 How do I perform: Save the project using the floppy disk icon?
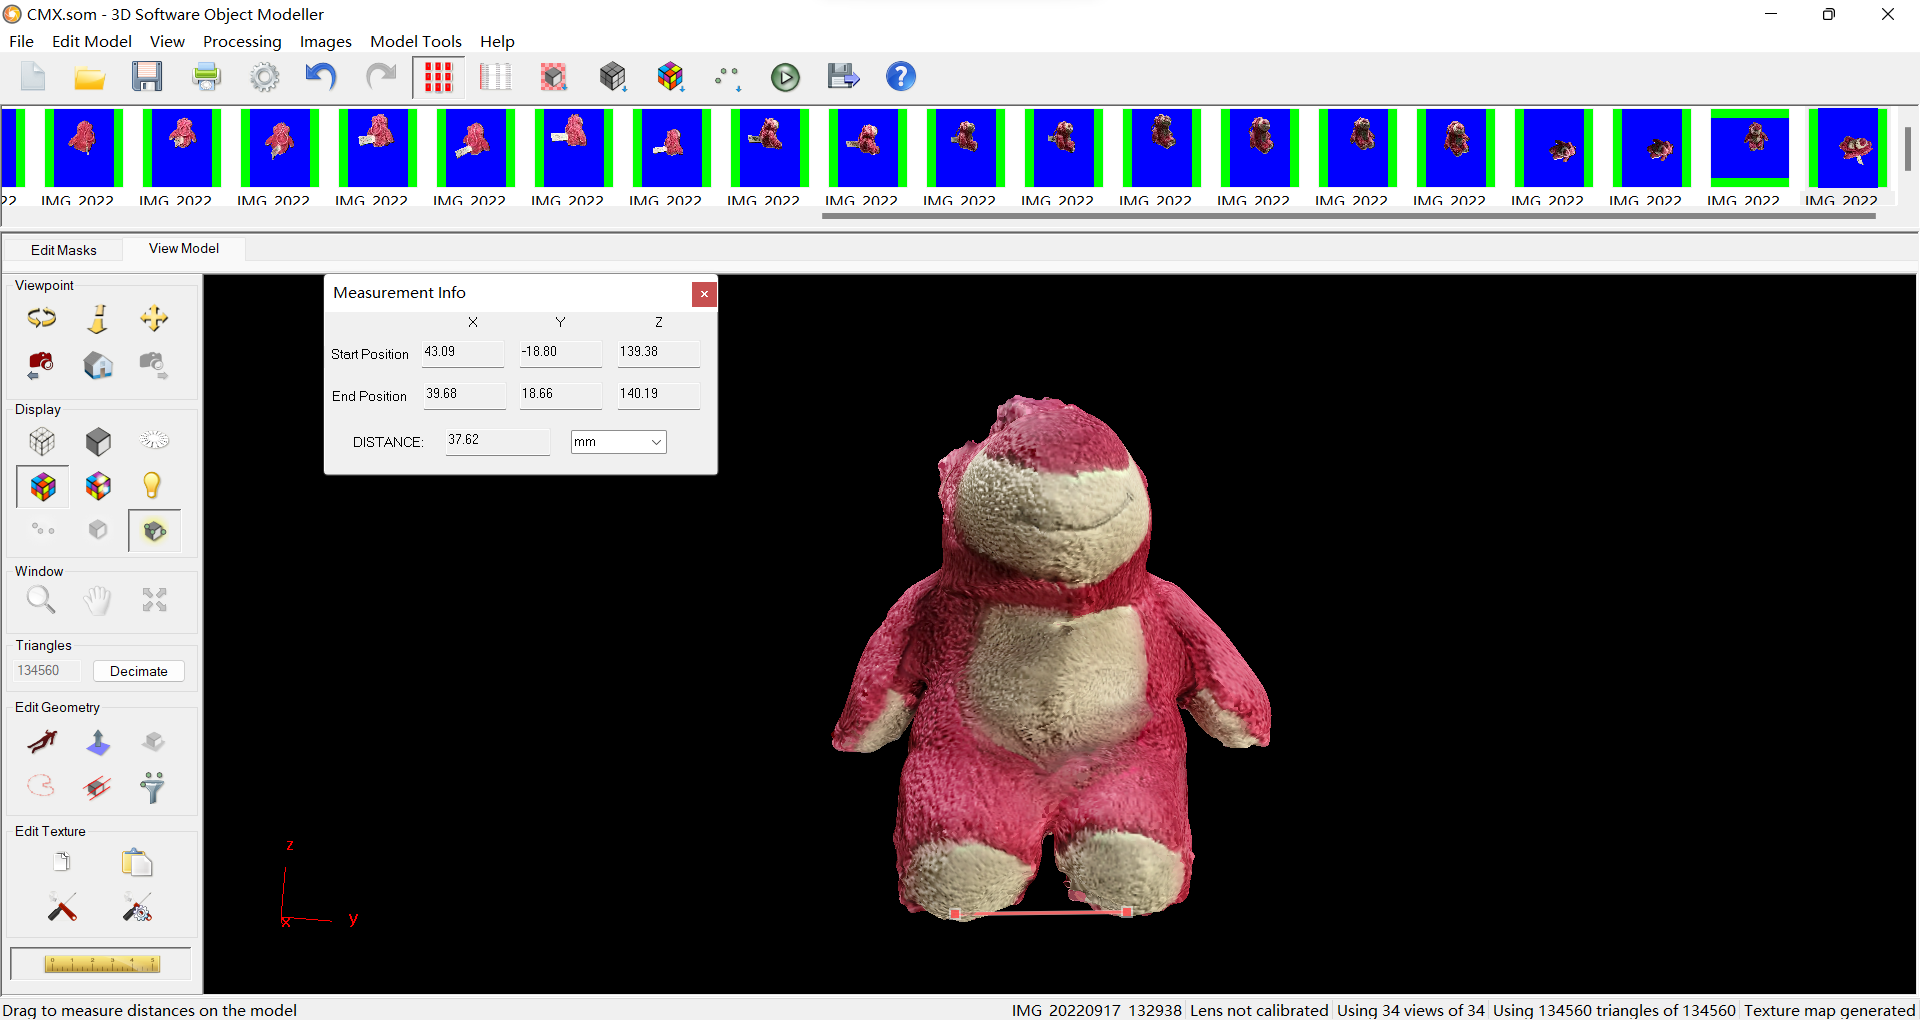point(147,77)
